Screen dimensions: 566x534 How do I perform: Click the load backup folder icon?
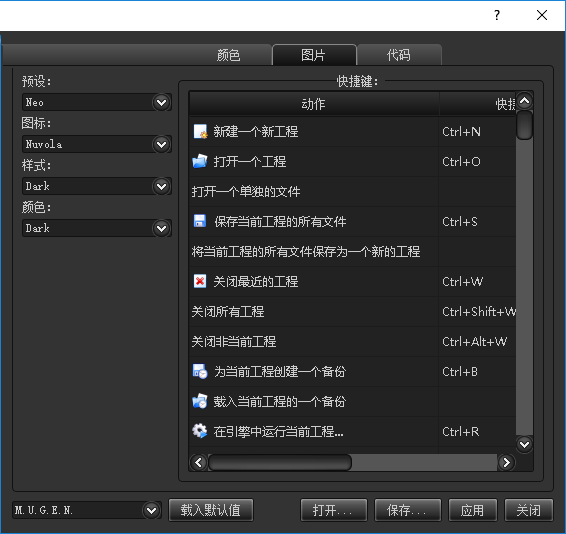pyautogui.click(x=200, y=401)
